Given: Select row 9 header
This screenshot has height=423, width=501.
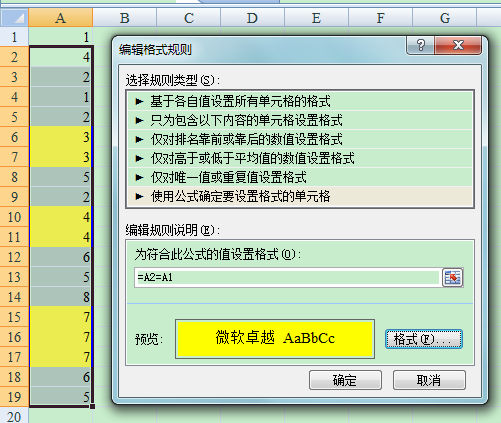Looking at the screenshot, I should 14,197.
